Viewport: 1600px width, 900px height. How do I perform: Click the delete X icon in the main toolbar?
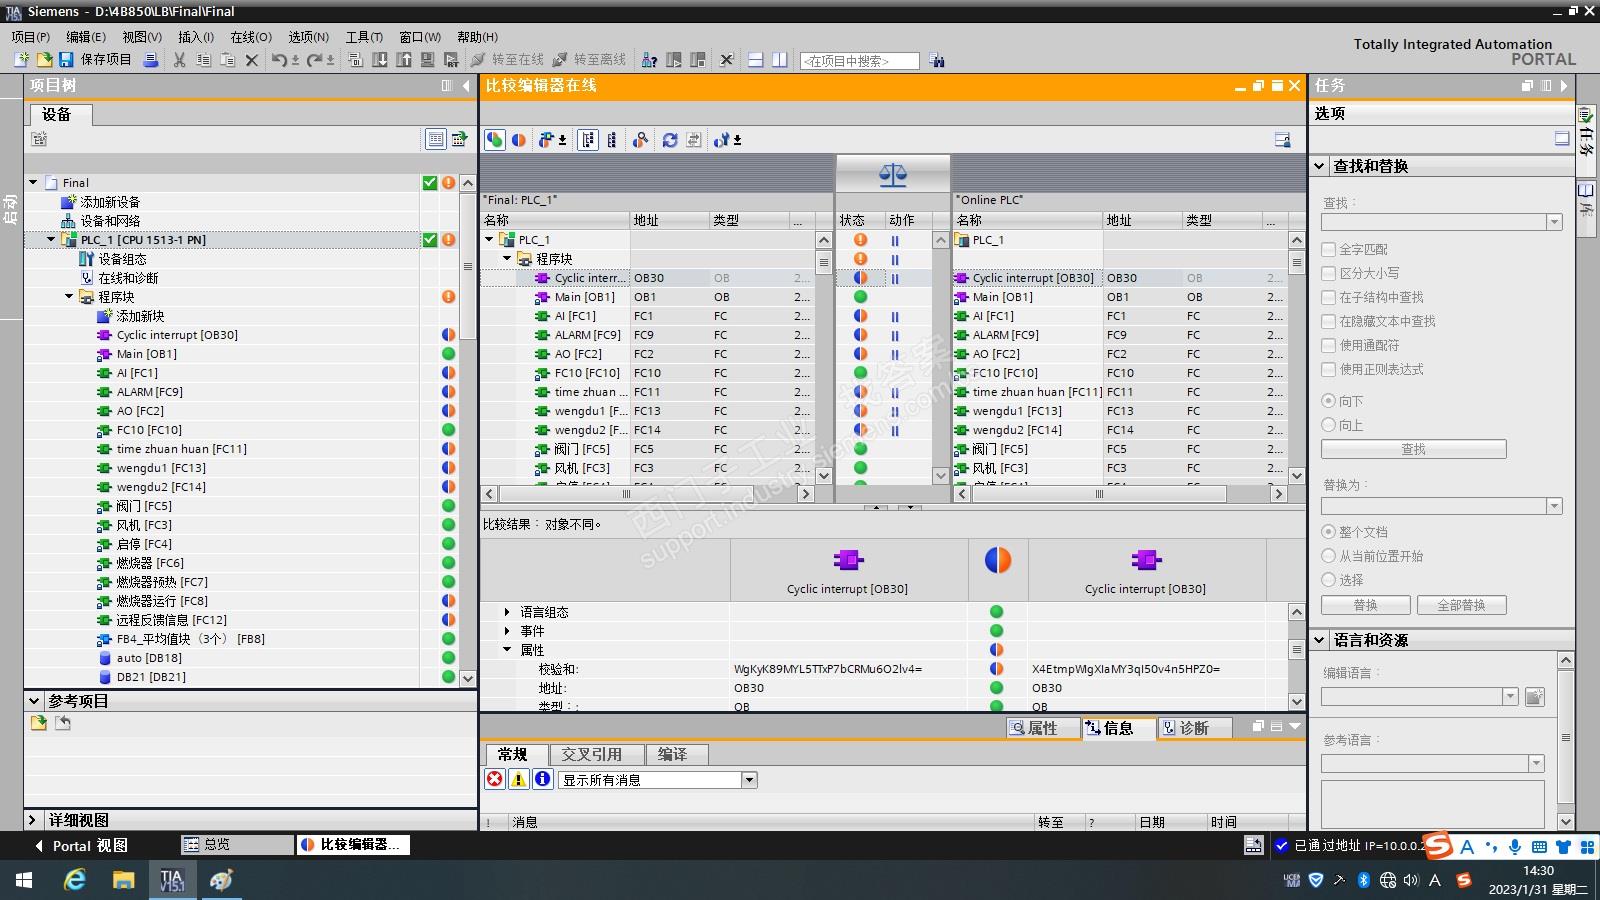click(x=252, y=60)
